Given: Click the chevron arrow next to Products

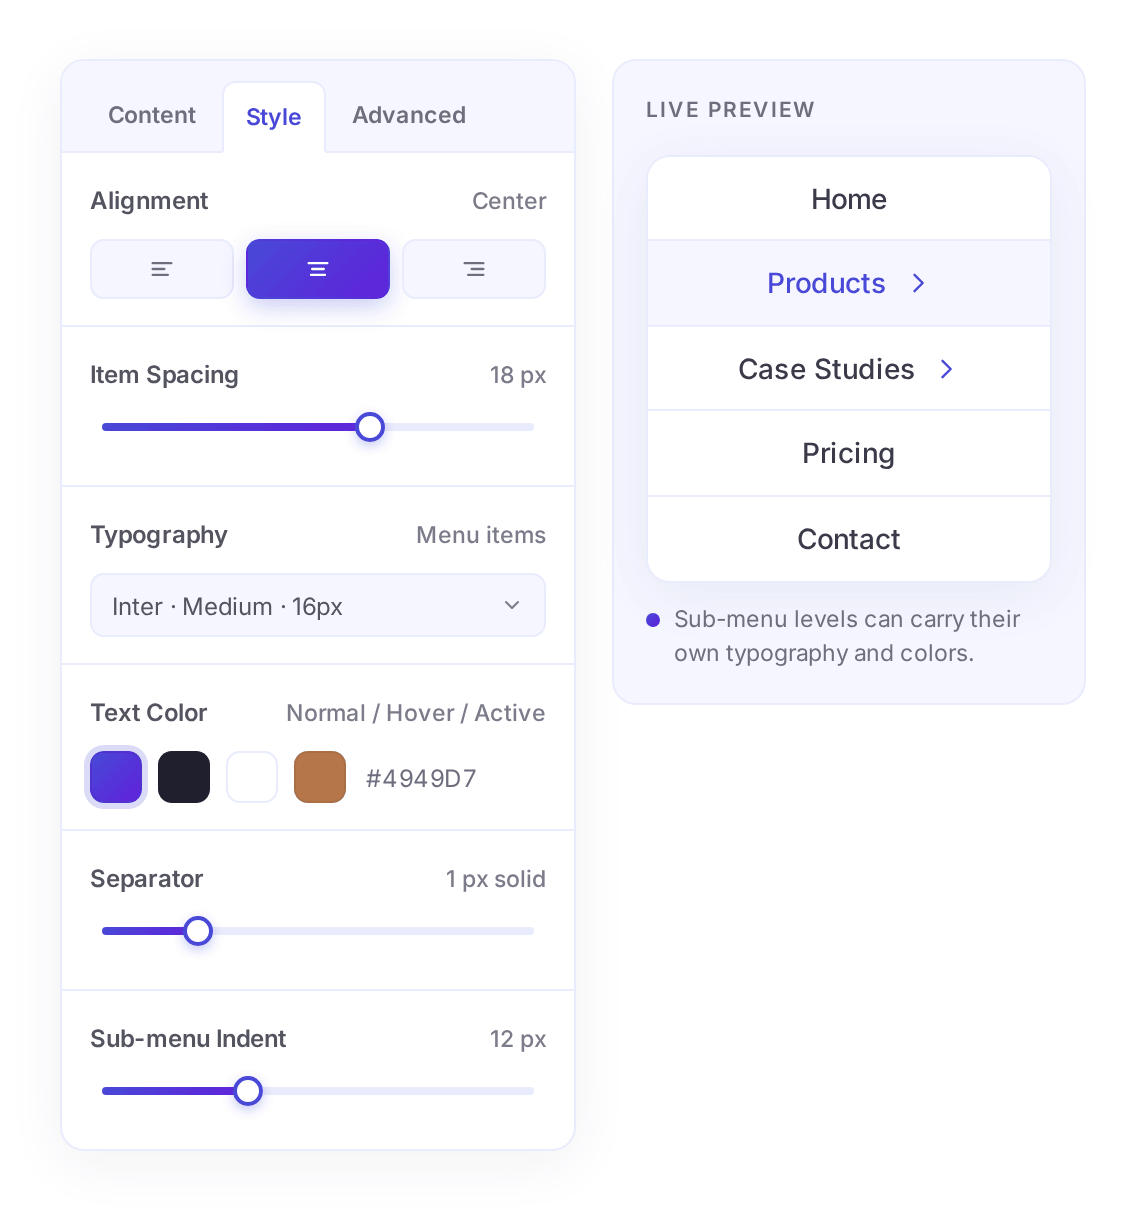Looking at the screenshot, I should click(x=918, y=284).
